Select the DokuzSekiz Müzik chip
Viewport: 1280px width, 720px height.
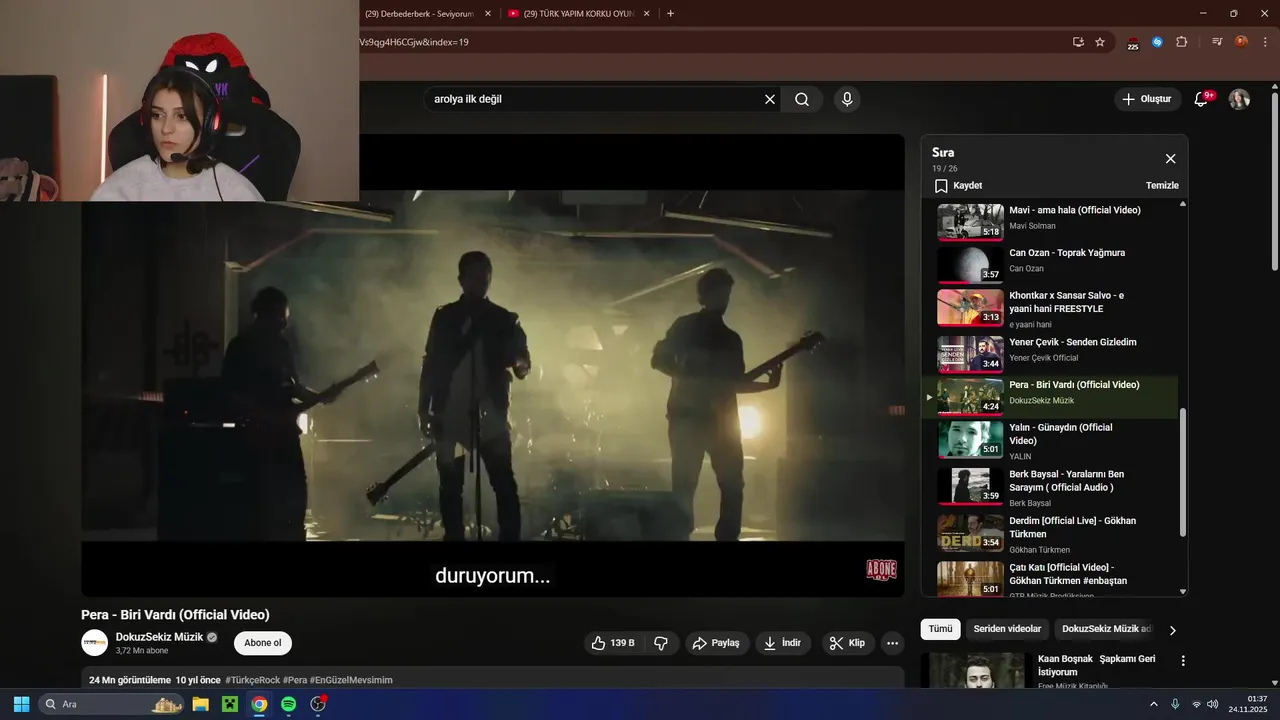click(1105, 629)
